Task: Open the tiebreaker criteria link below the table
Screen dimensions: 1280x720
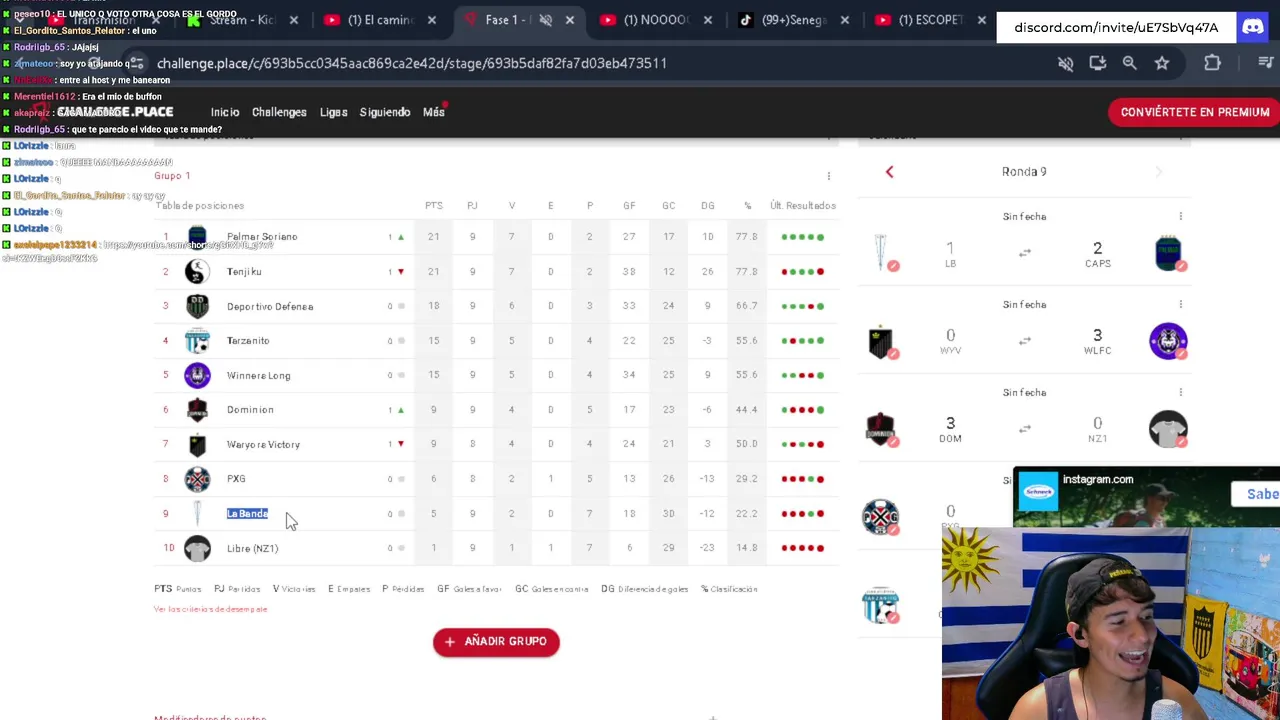Action: pyautogui.click(x=211, y=609)
